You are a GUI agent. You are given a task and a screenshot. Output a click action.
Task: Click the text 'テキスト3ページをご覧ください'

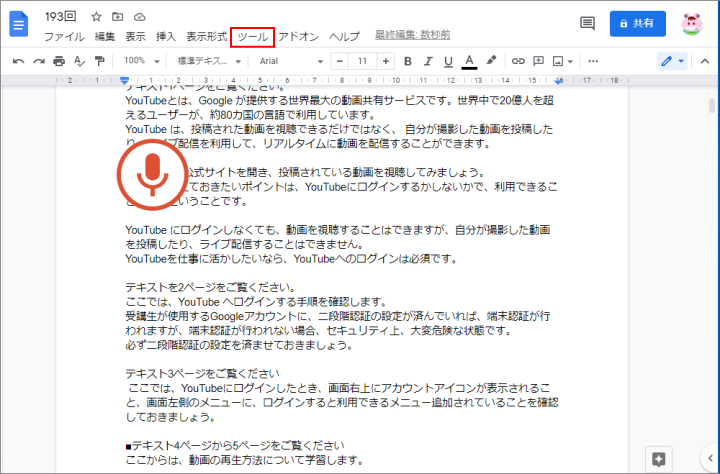click(202, 373)
